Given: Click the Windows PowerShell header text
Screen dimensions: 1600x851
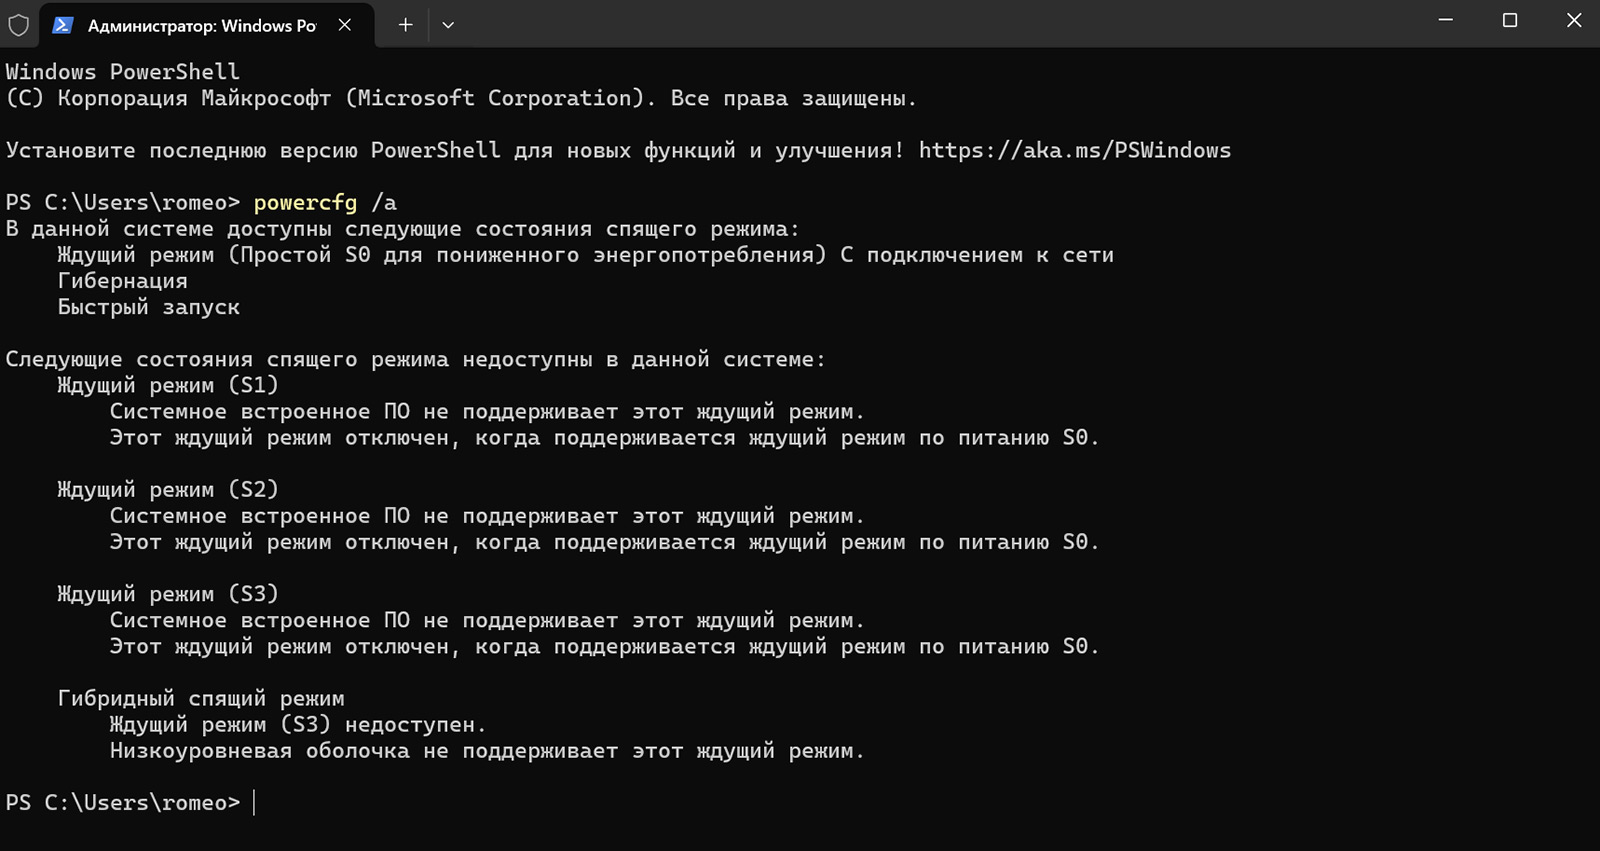Looking at the screenshot, I should [x=123, y=72].
